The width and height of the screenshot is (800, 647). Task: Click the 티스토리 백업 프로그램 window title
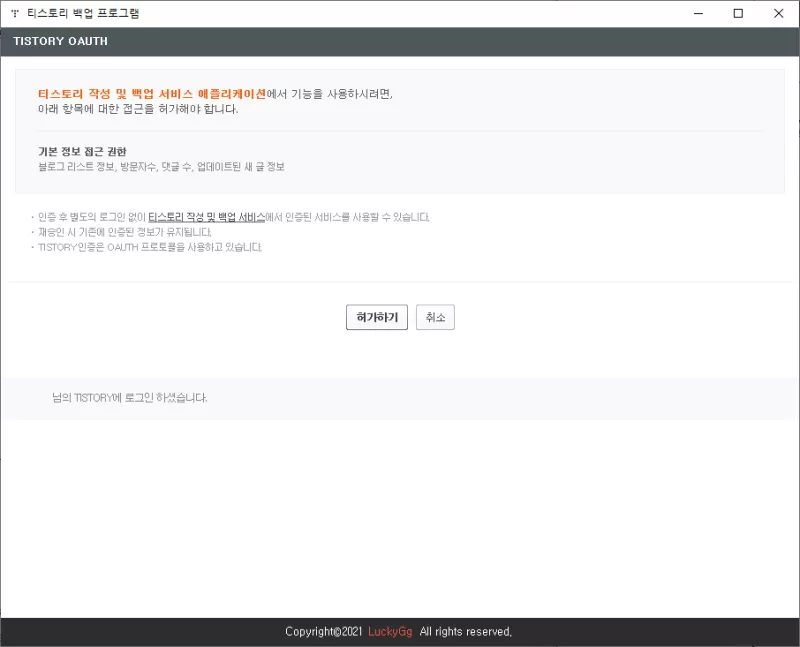coord(83,13)
